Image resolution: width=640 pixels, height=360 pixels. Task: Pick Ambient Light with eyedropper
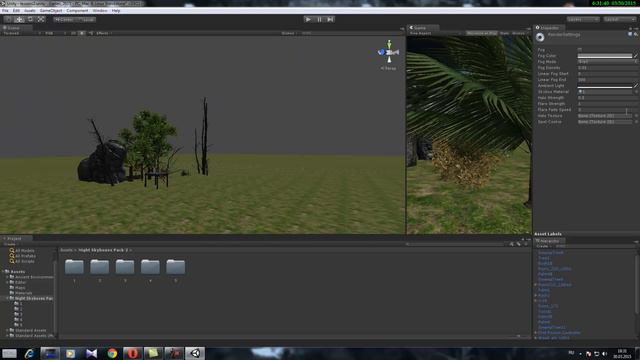click(636, 86)
